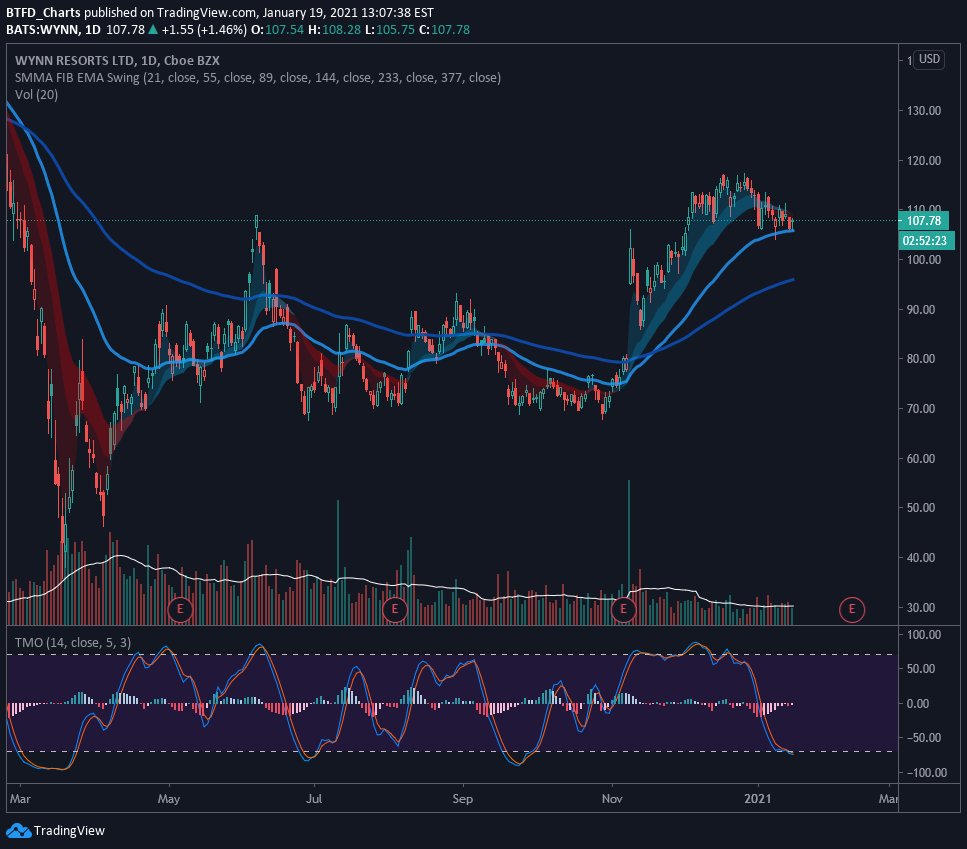Click the 70.00 price axis label
967x849 pixels.
point(920,409)
